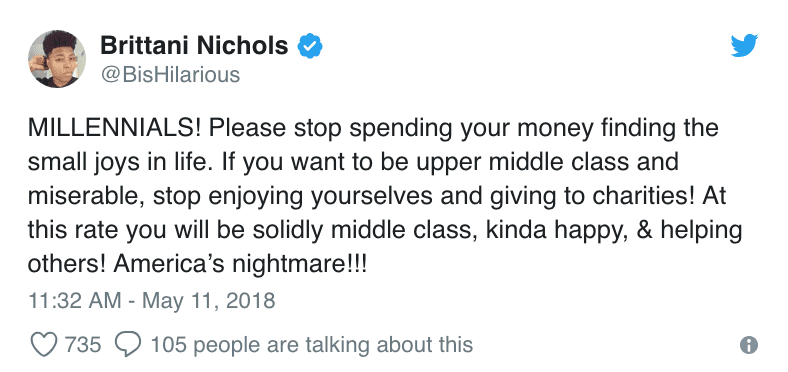788x372 pixels.
Task: Visit the Brittani Nichols name link
Action: click(x=194, y=46)
